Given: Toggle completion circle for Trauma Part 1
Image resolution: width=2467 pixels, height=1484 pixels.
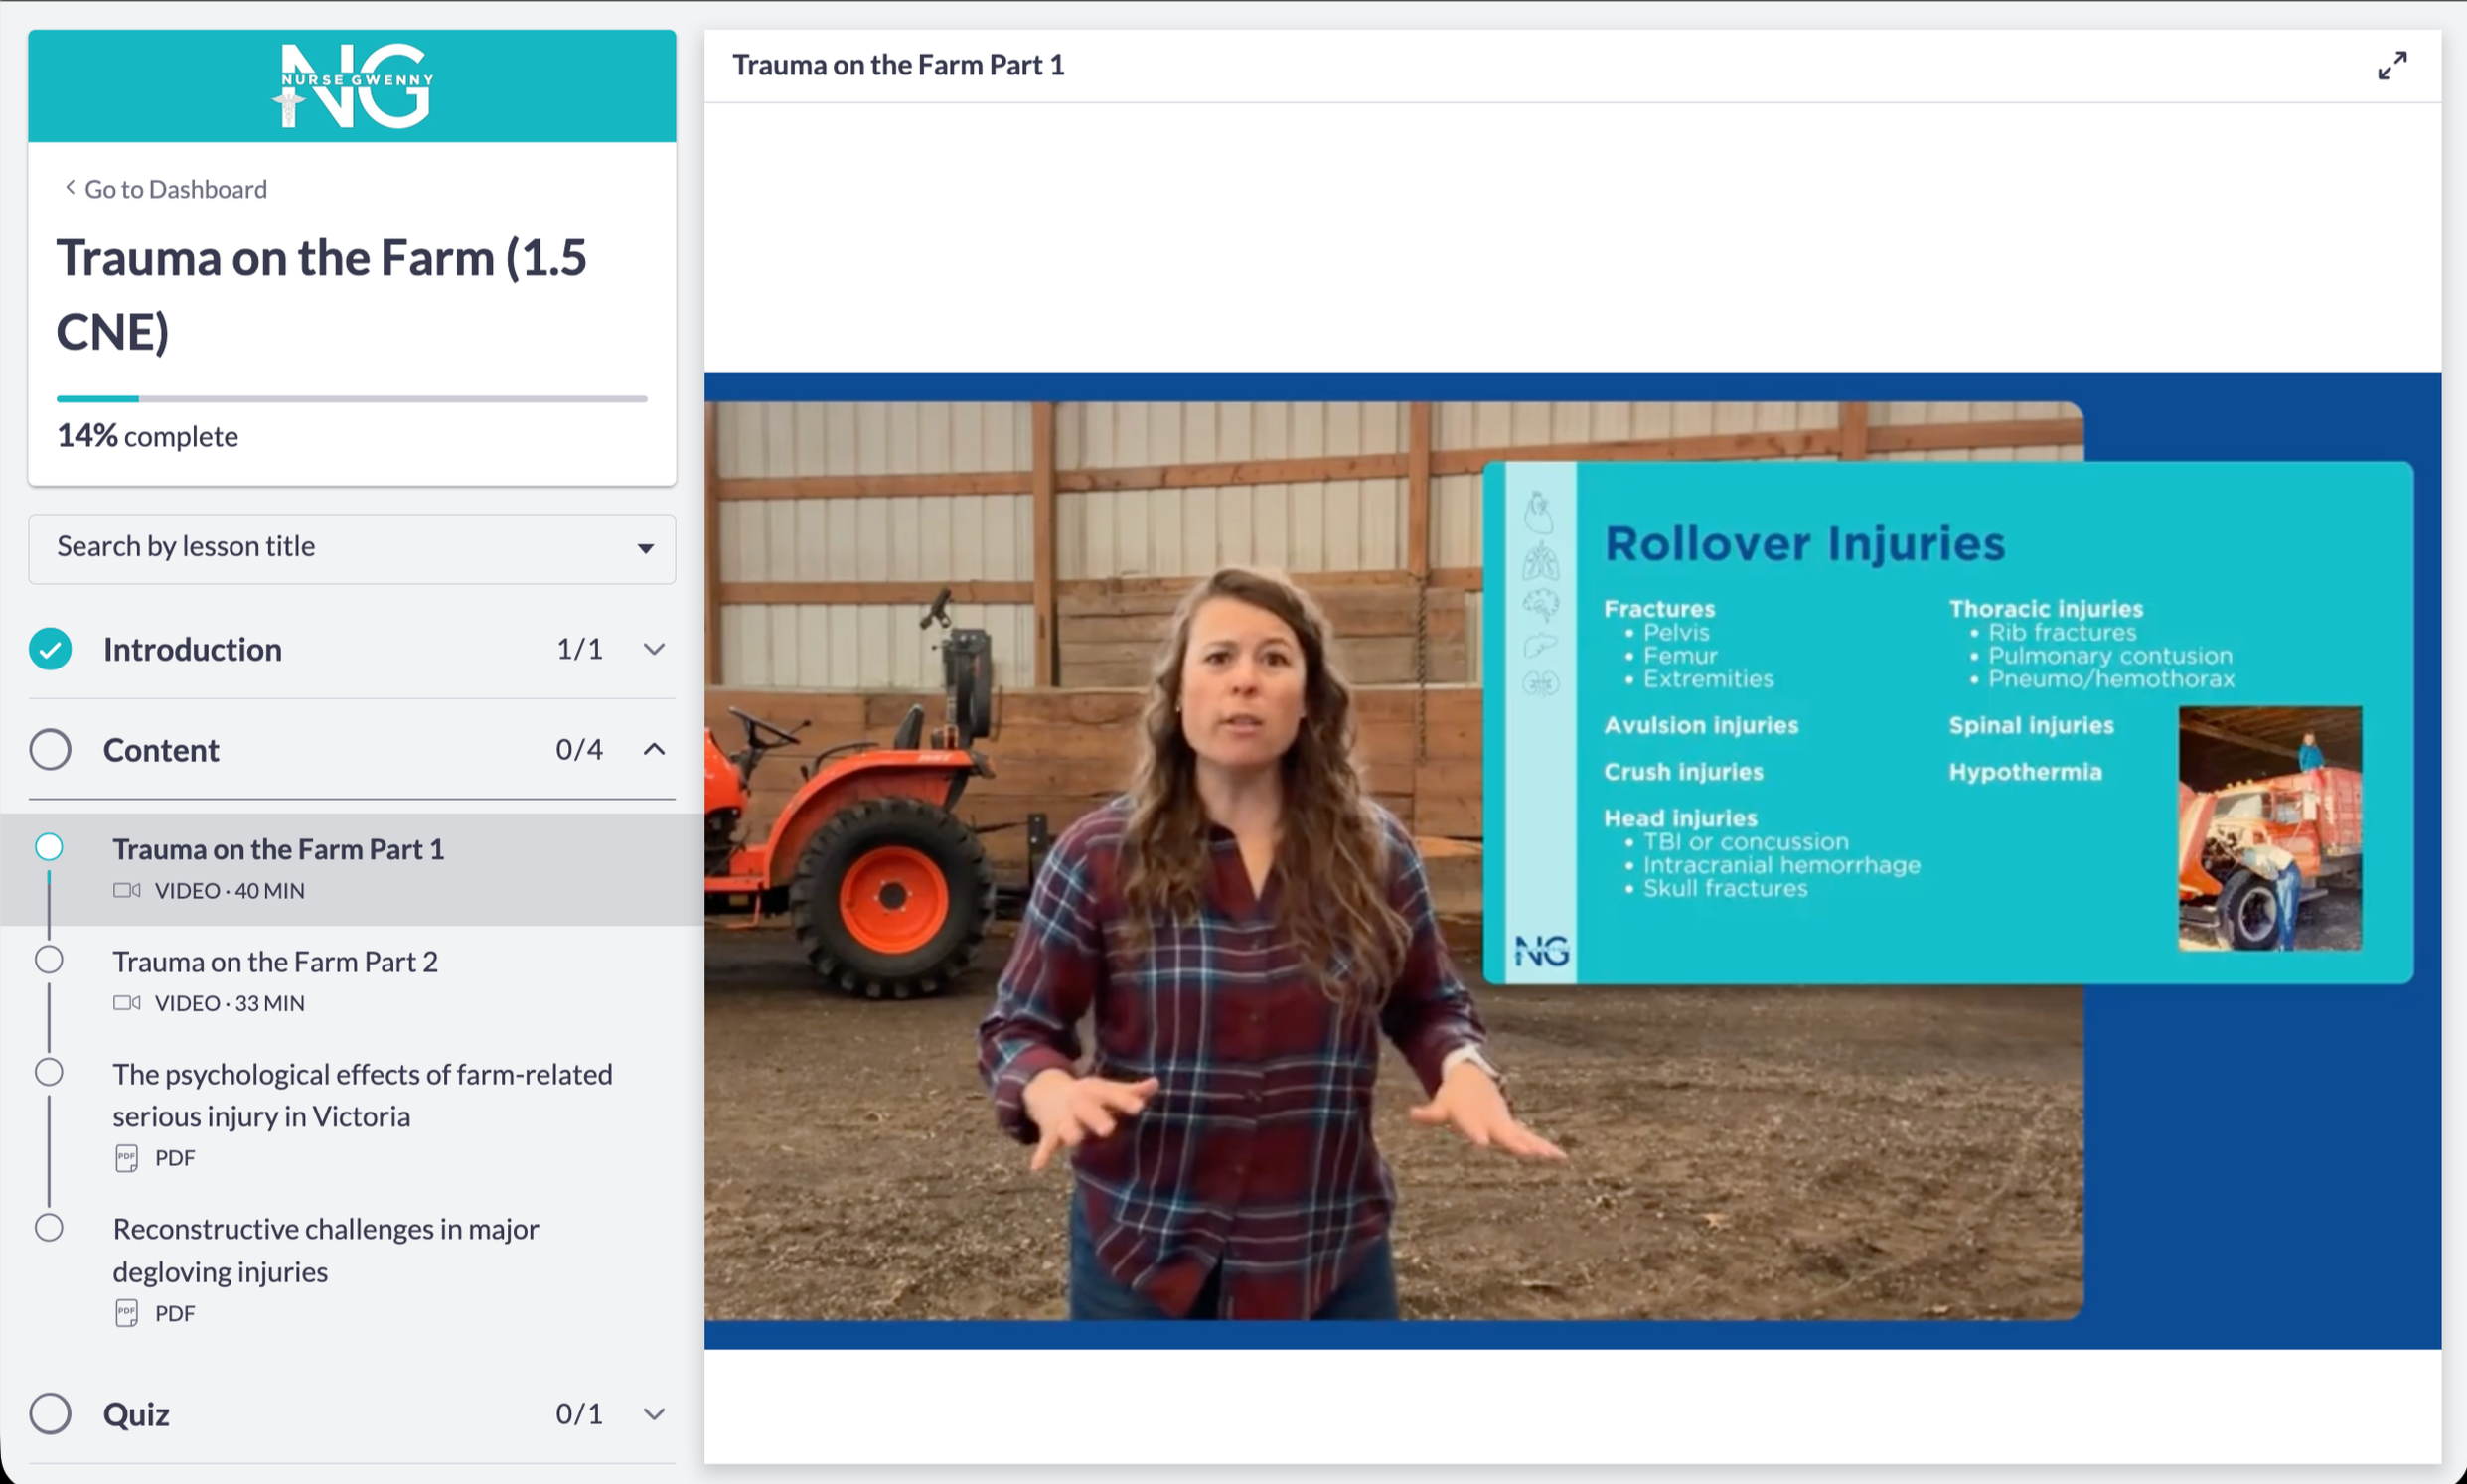Looking at the screenshot, I should click(49, 847).
